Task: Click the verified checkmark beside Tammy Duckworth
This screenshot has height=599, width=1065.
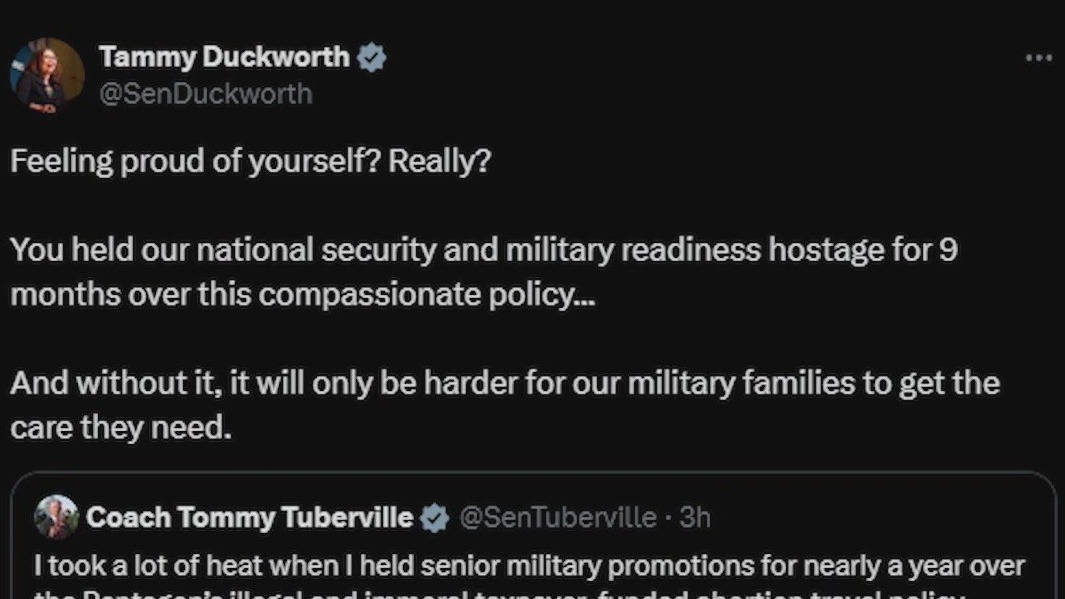Action: (371, 57)
